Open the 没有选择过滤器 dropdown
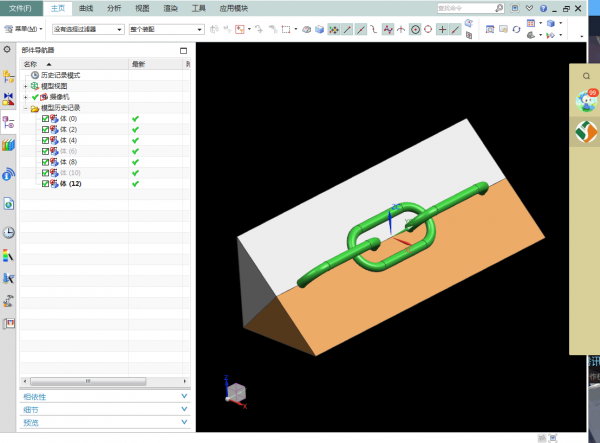Viewport: 600px width, 443px height. tap(88, 29)
